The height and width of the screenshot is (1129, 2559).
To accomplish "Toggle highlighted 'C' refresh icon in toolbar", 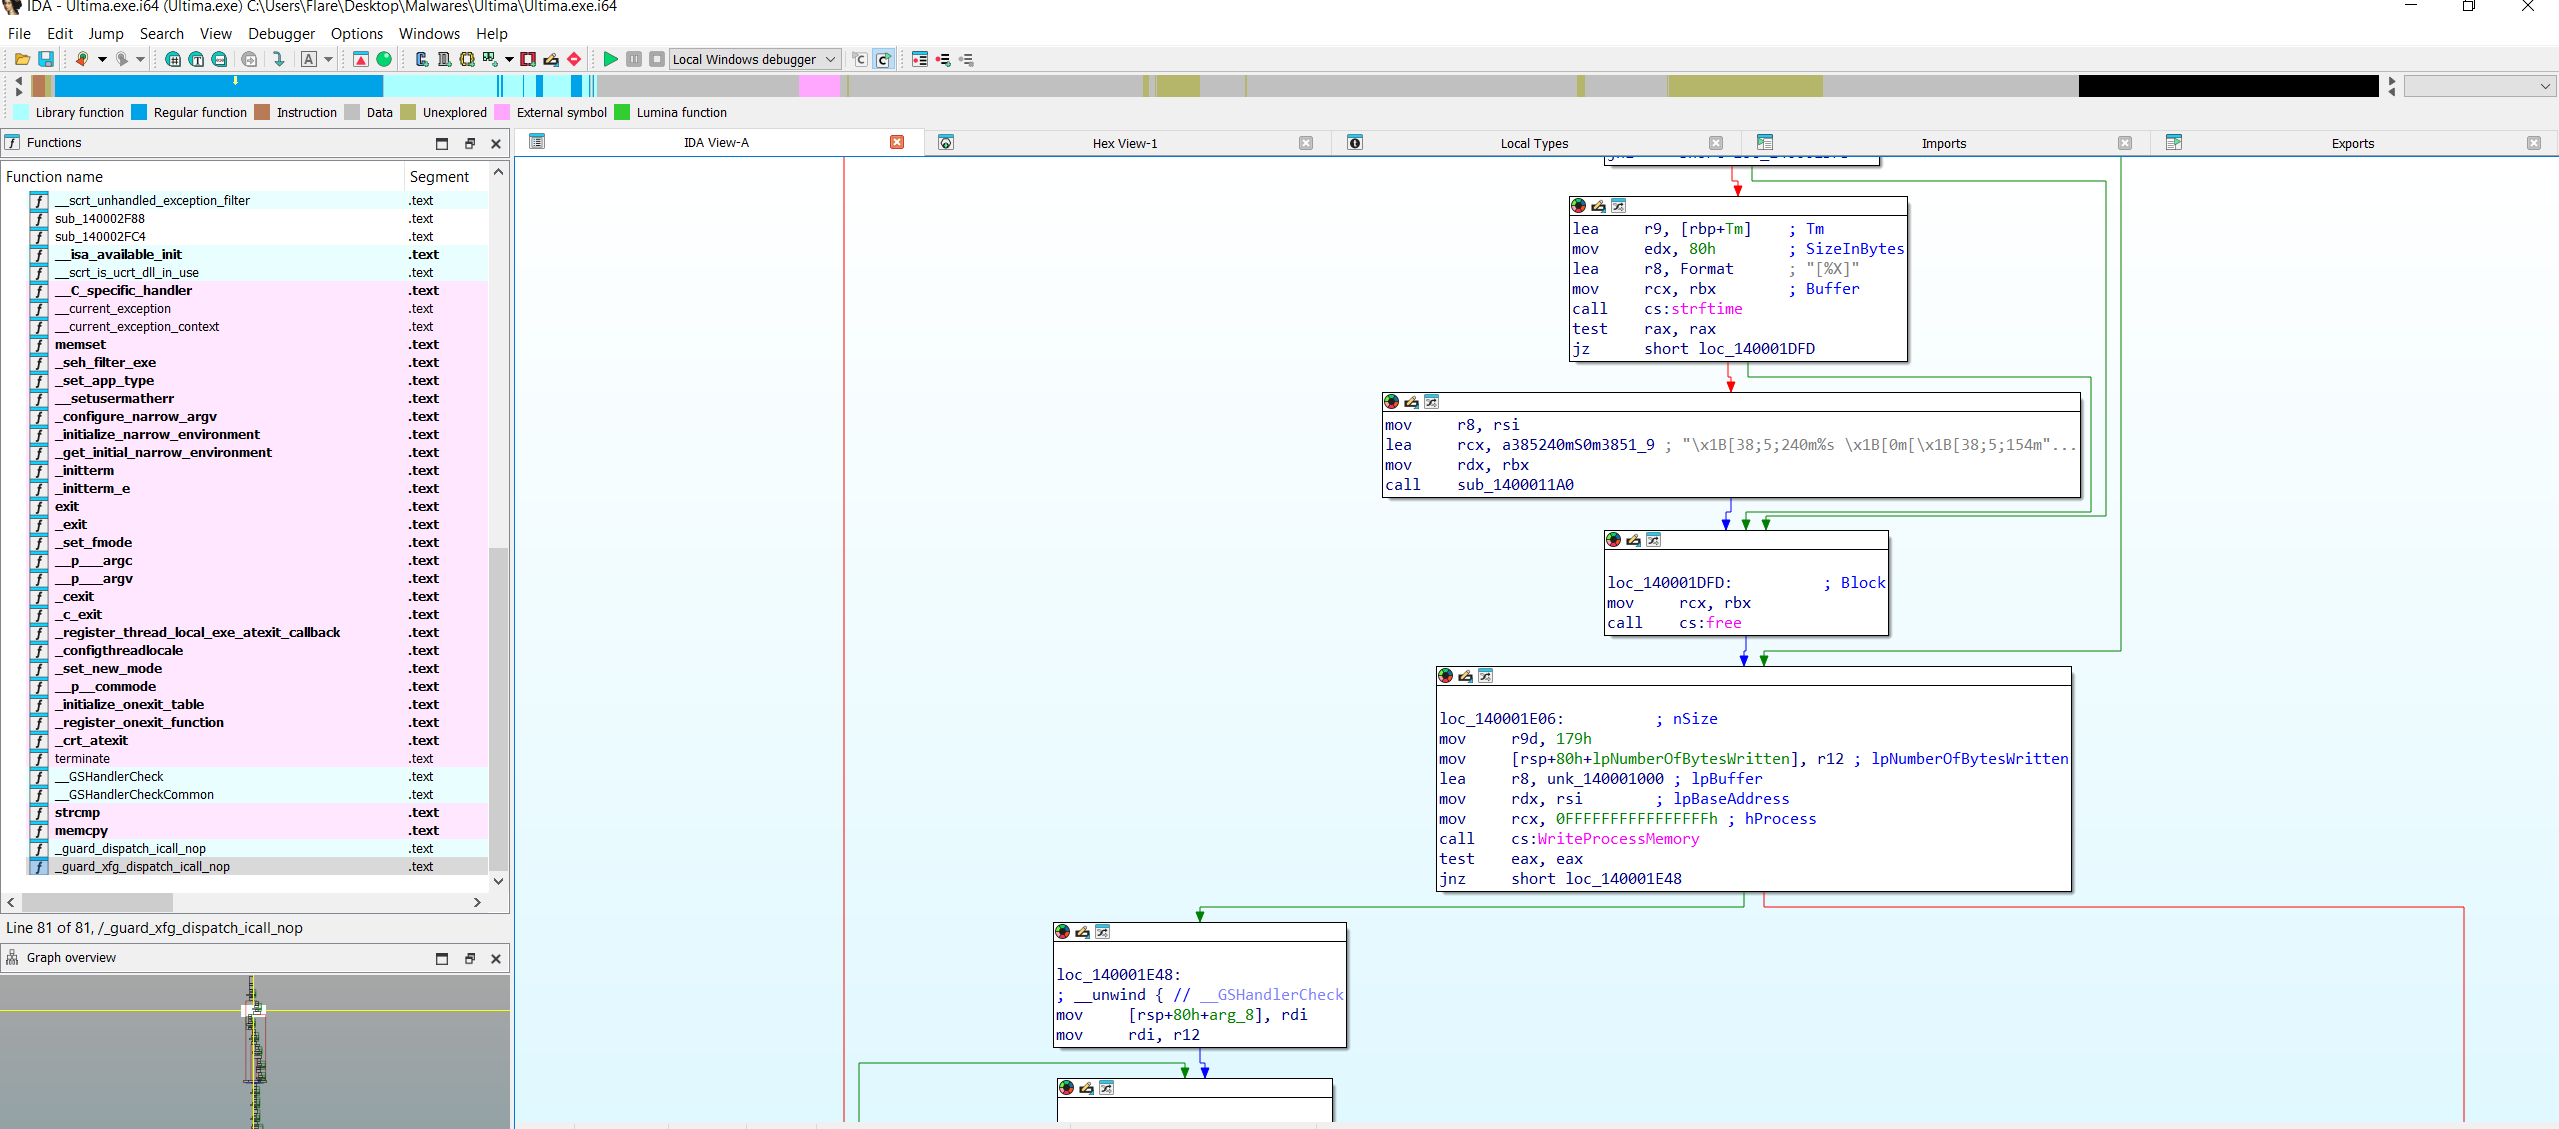I will point(884,59).
